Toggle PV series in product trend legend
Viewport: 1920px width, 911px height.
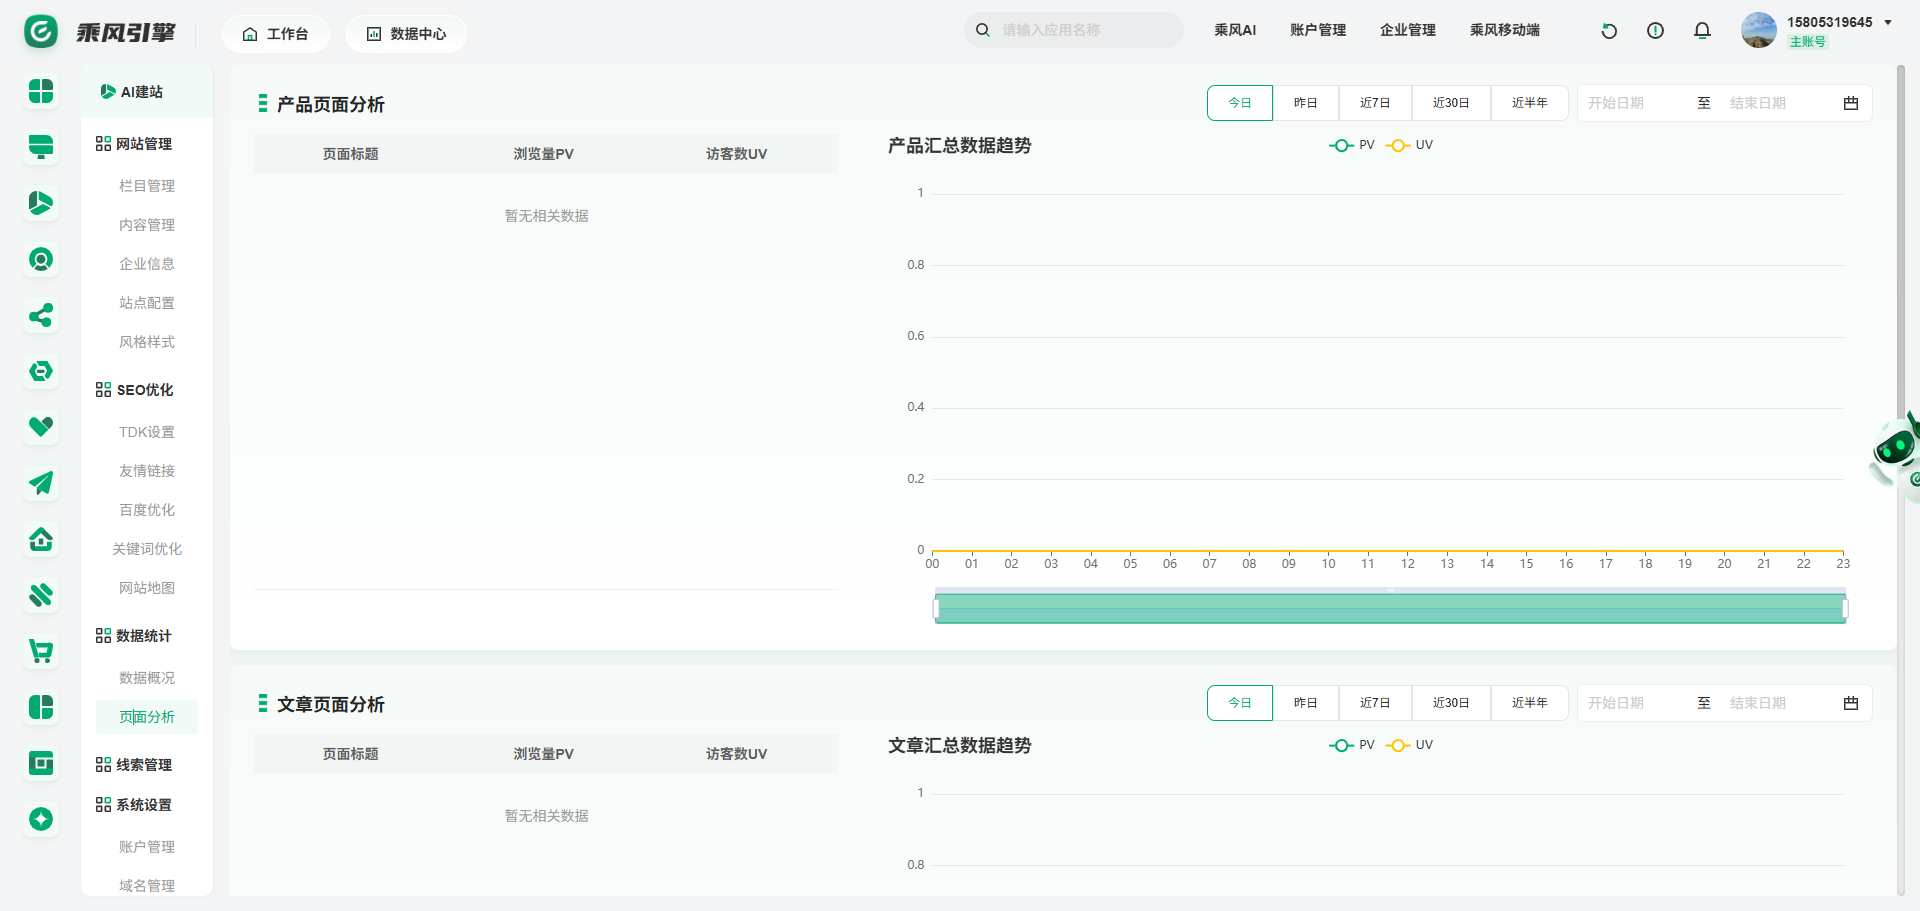click(x=1352, y=145)
